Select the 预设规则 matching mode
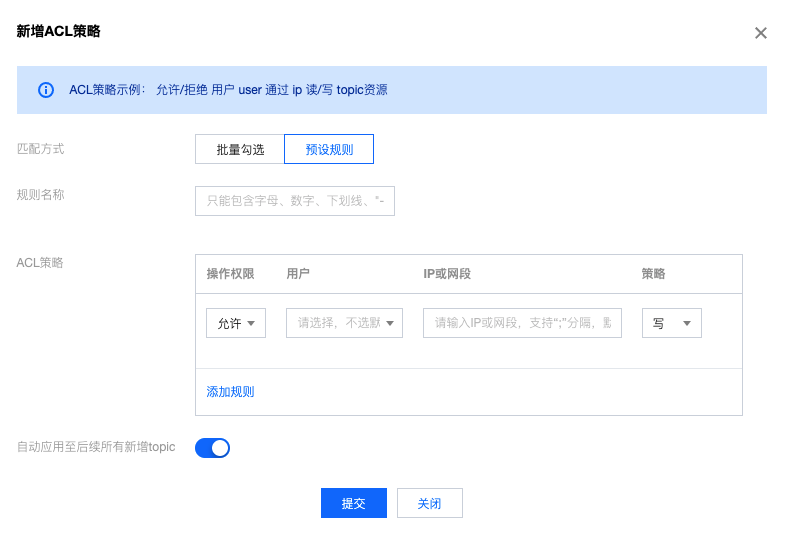This screenshot has height=536, width=785. pyautogui.click(x=329, y=149)
